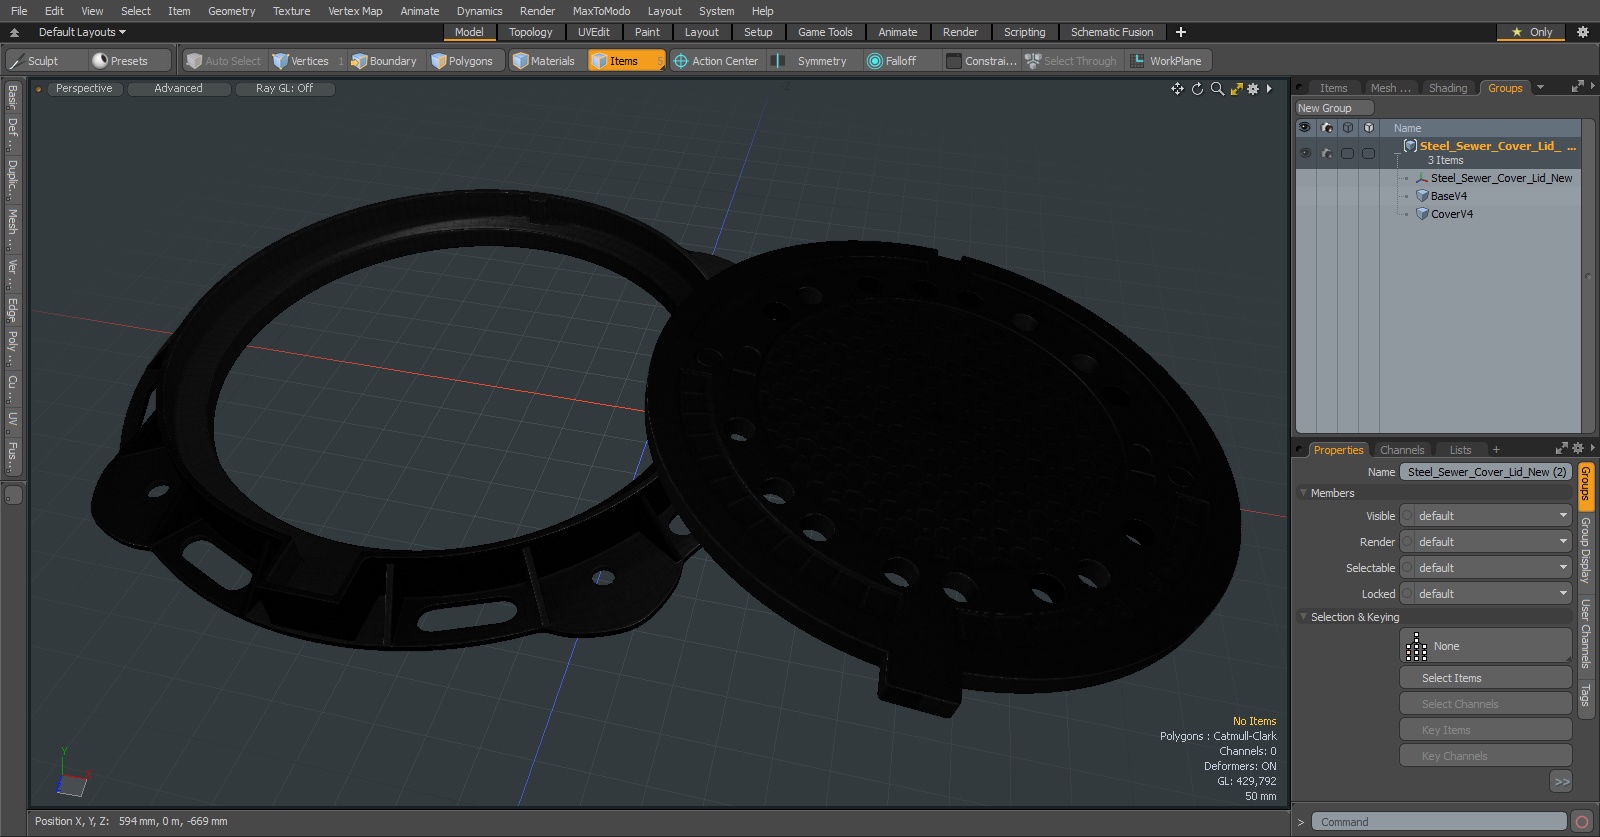Open Symmetry settings
1600x837 pixels.
811,61
